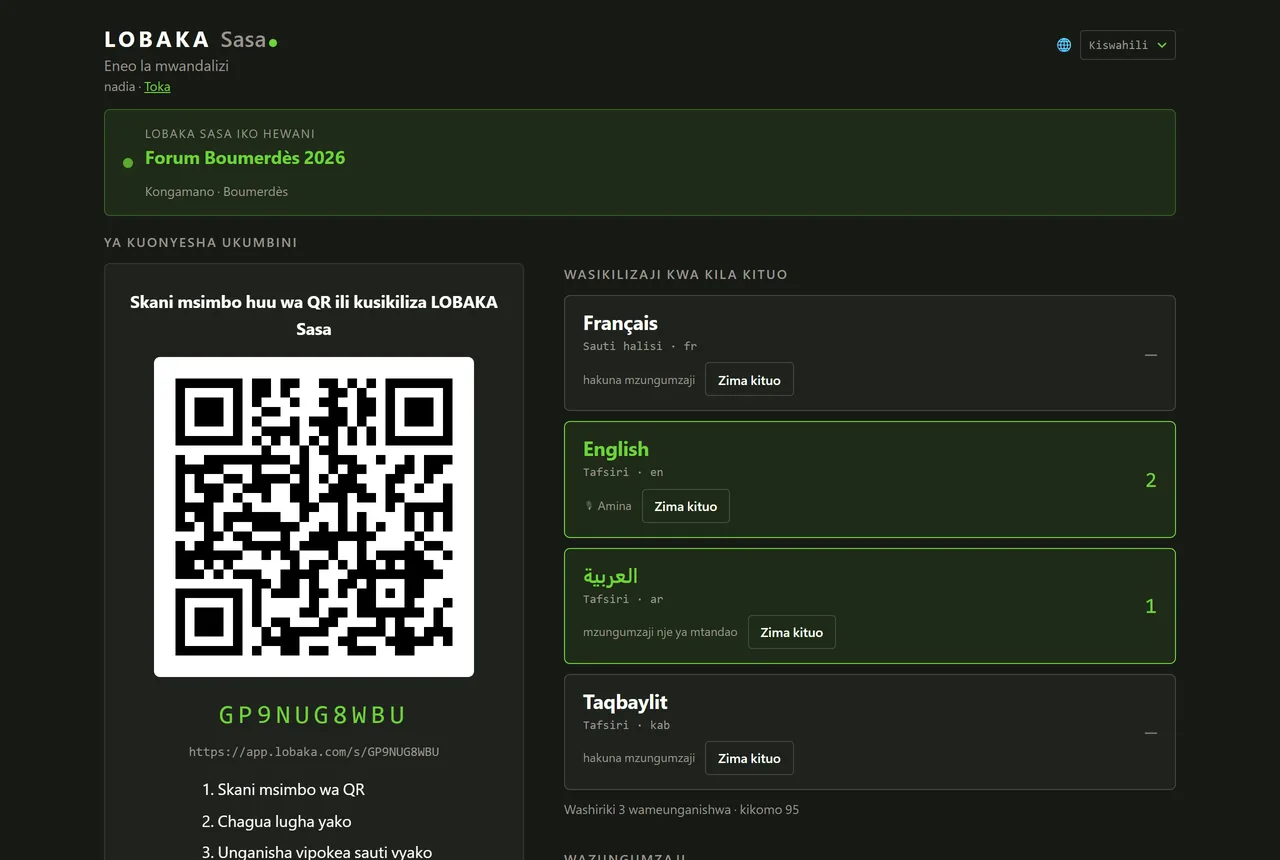1280x860 pixels.
Task: Click the QR code image
Action: point(314,517)
